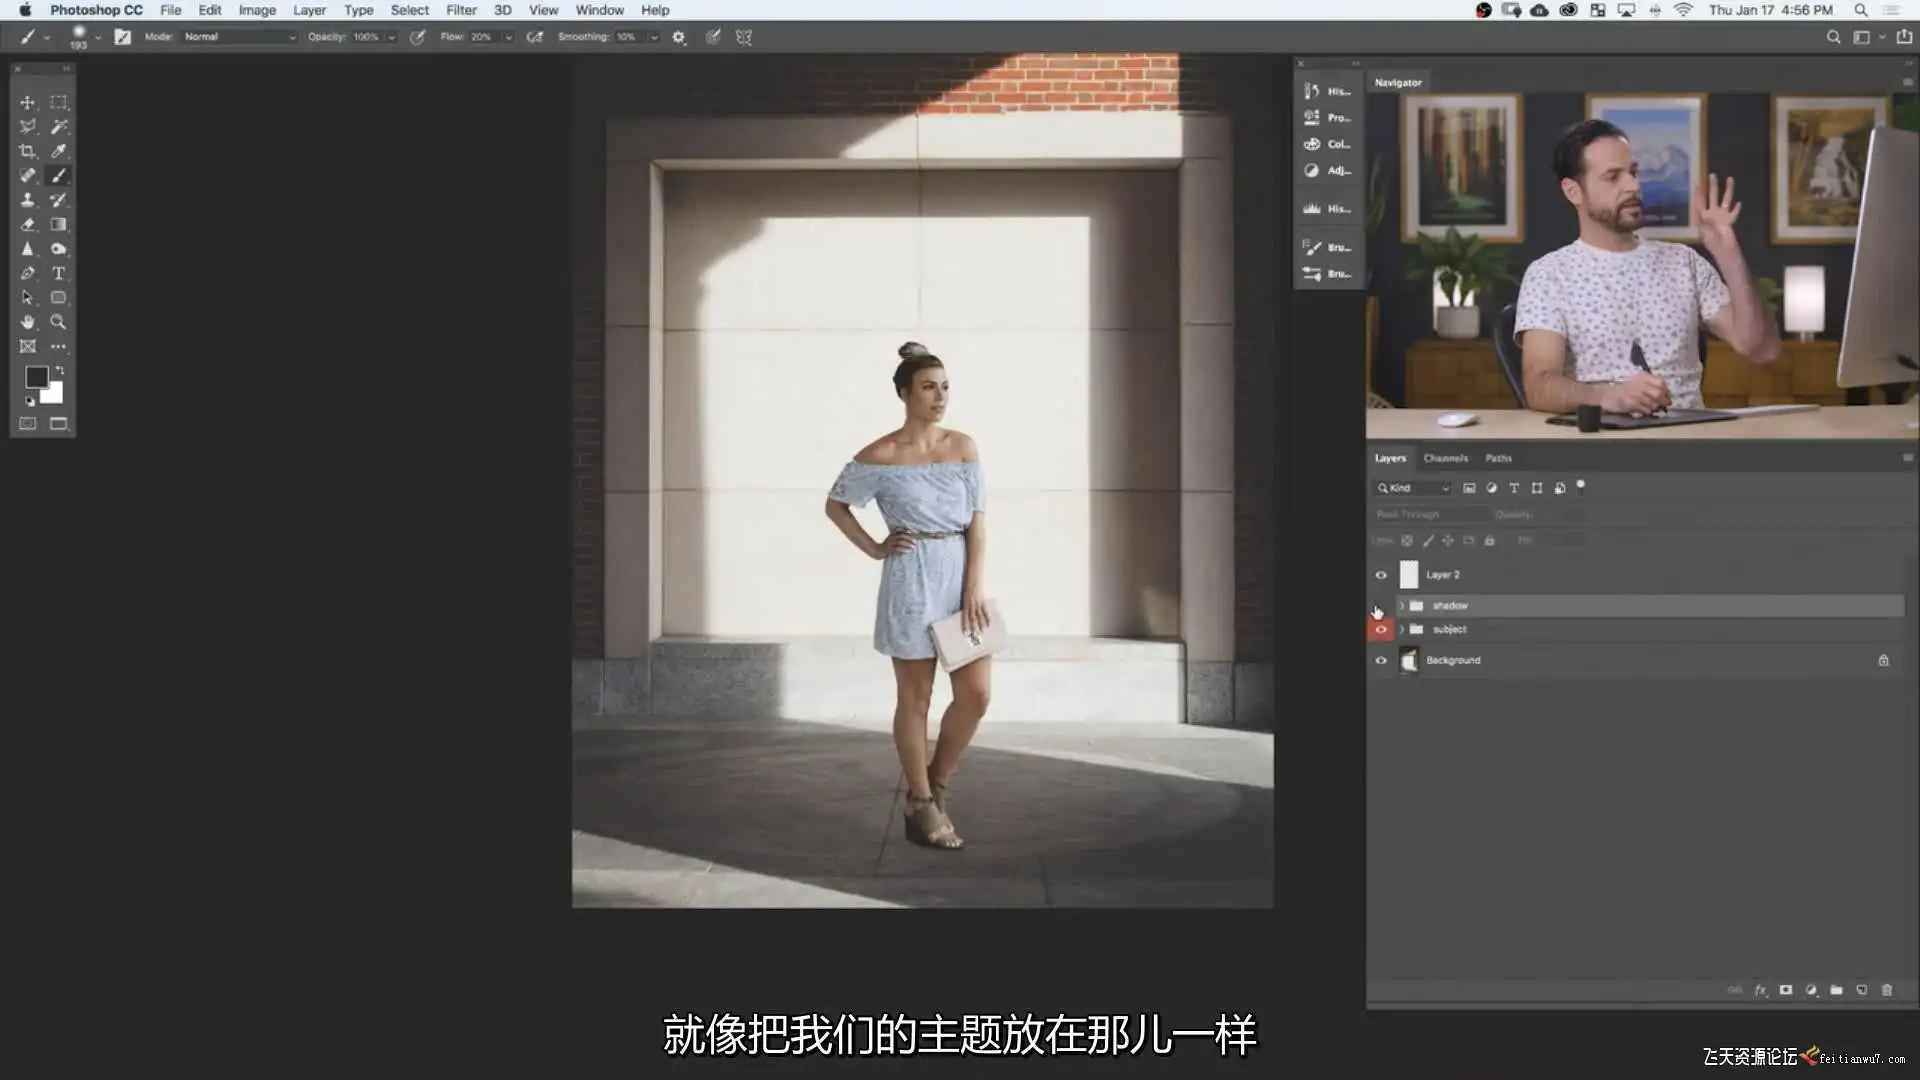Select the Gradient tool
Viewport: 1920px width, 1080px height.
click(58, 224)
